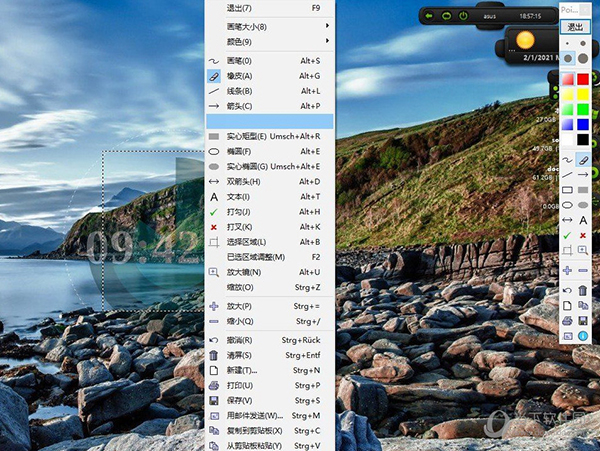The image size is (600, 451).
Task: Click the green power icon on desktop widget
Action: coord(463,15)
